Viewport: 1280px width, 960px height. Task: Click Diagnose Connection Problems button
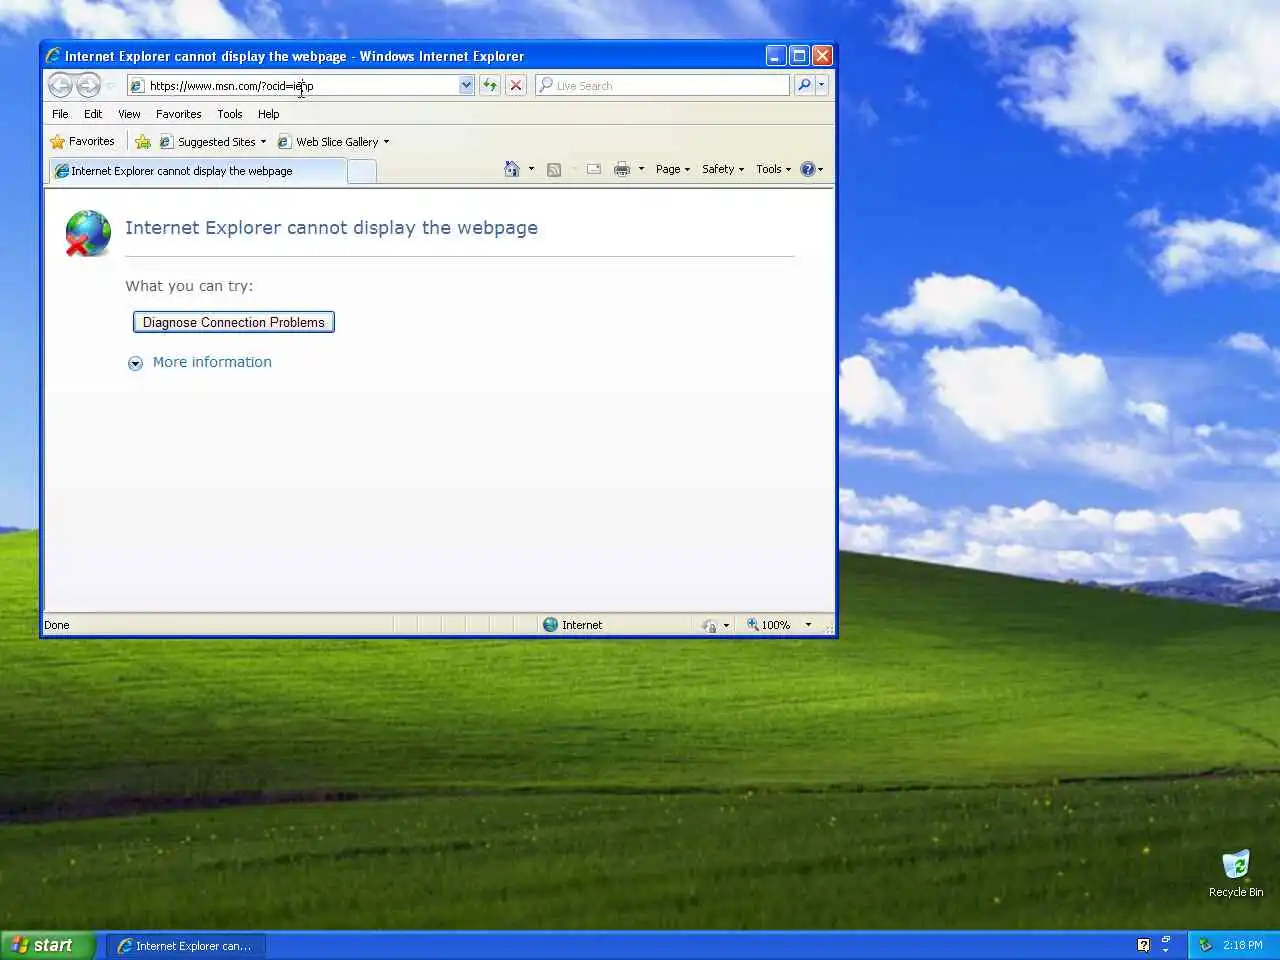(234, 322)
